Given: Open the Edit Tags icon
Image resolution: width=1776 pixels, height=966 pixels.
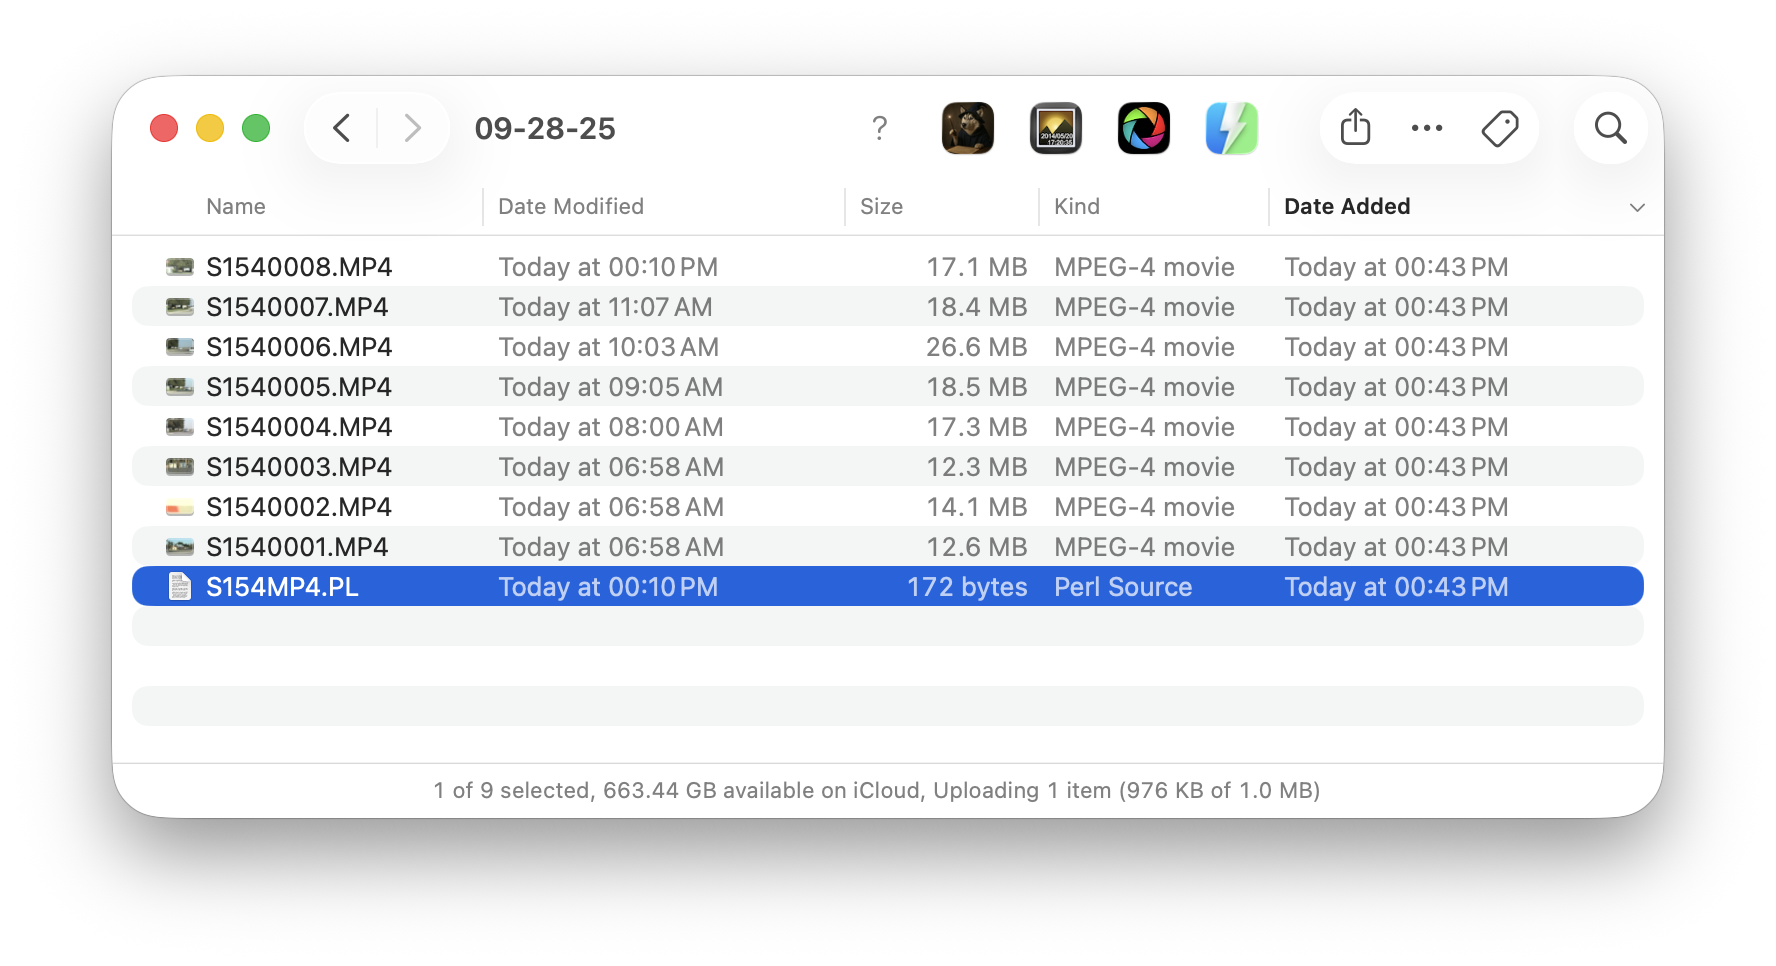Looking at the screenshot, I should [1499, 128].
